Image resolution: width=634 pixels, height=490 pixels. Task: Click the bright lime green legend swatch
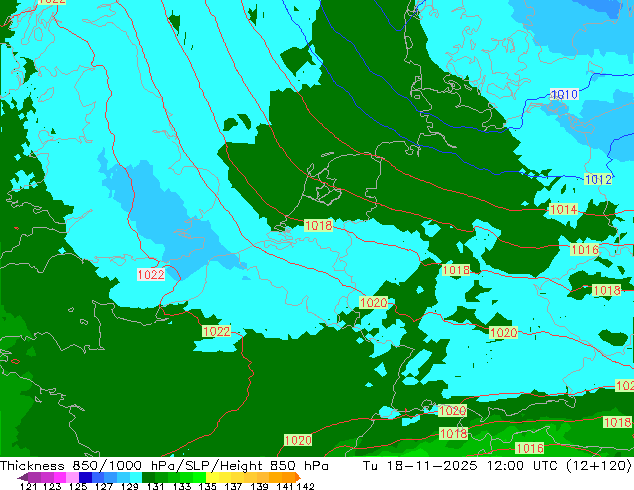[x=199, y=478]
